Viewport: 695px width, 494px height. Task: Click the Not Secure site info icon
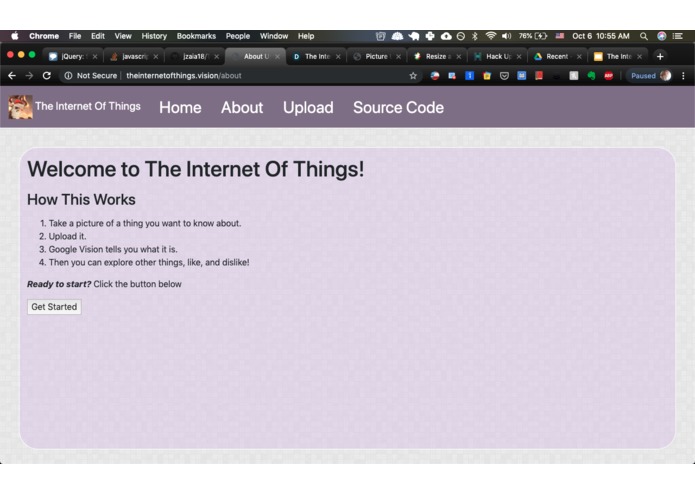pyautogui.click(x=68, y=76)
